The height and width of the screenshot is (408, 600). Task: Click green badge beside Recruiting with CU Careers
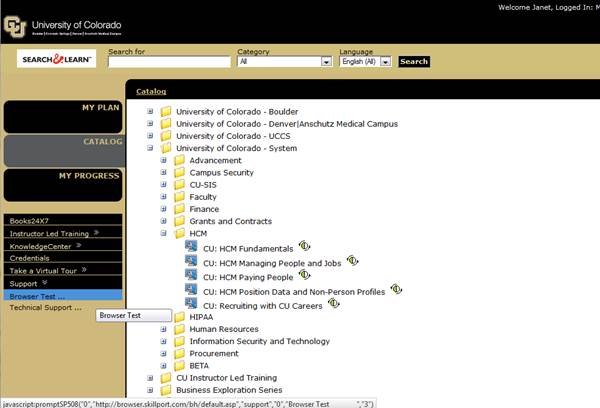point(334,303)
